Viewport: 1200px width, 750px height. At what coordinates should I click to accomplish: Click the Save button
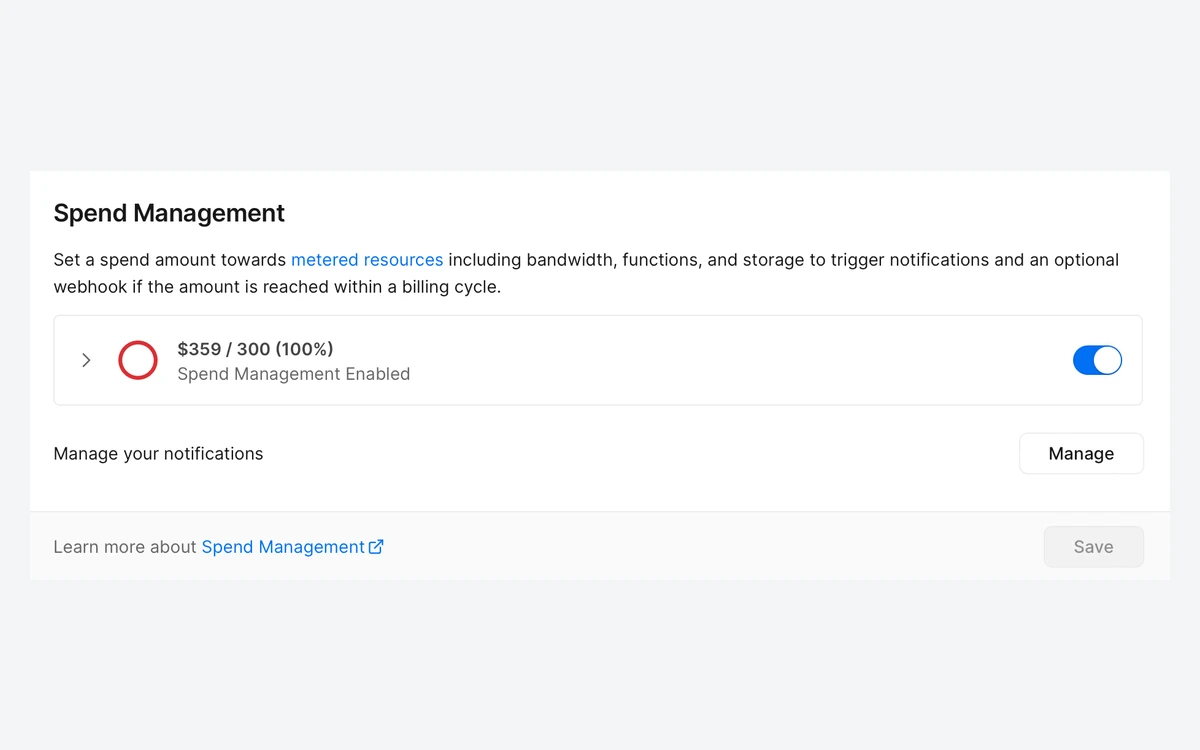1093,547
